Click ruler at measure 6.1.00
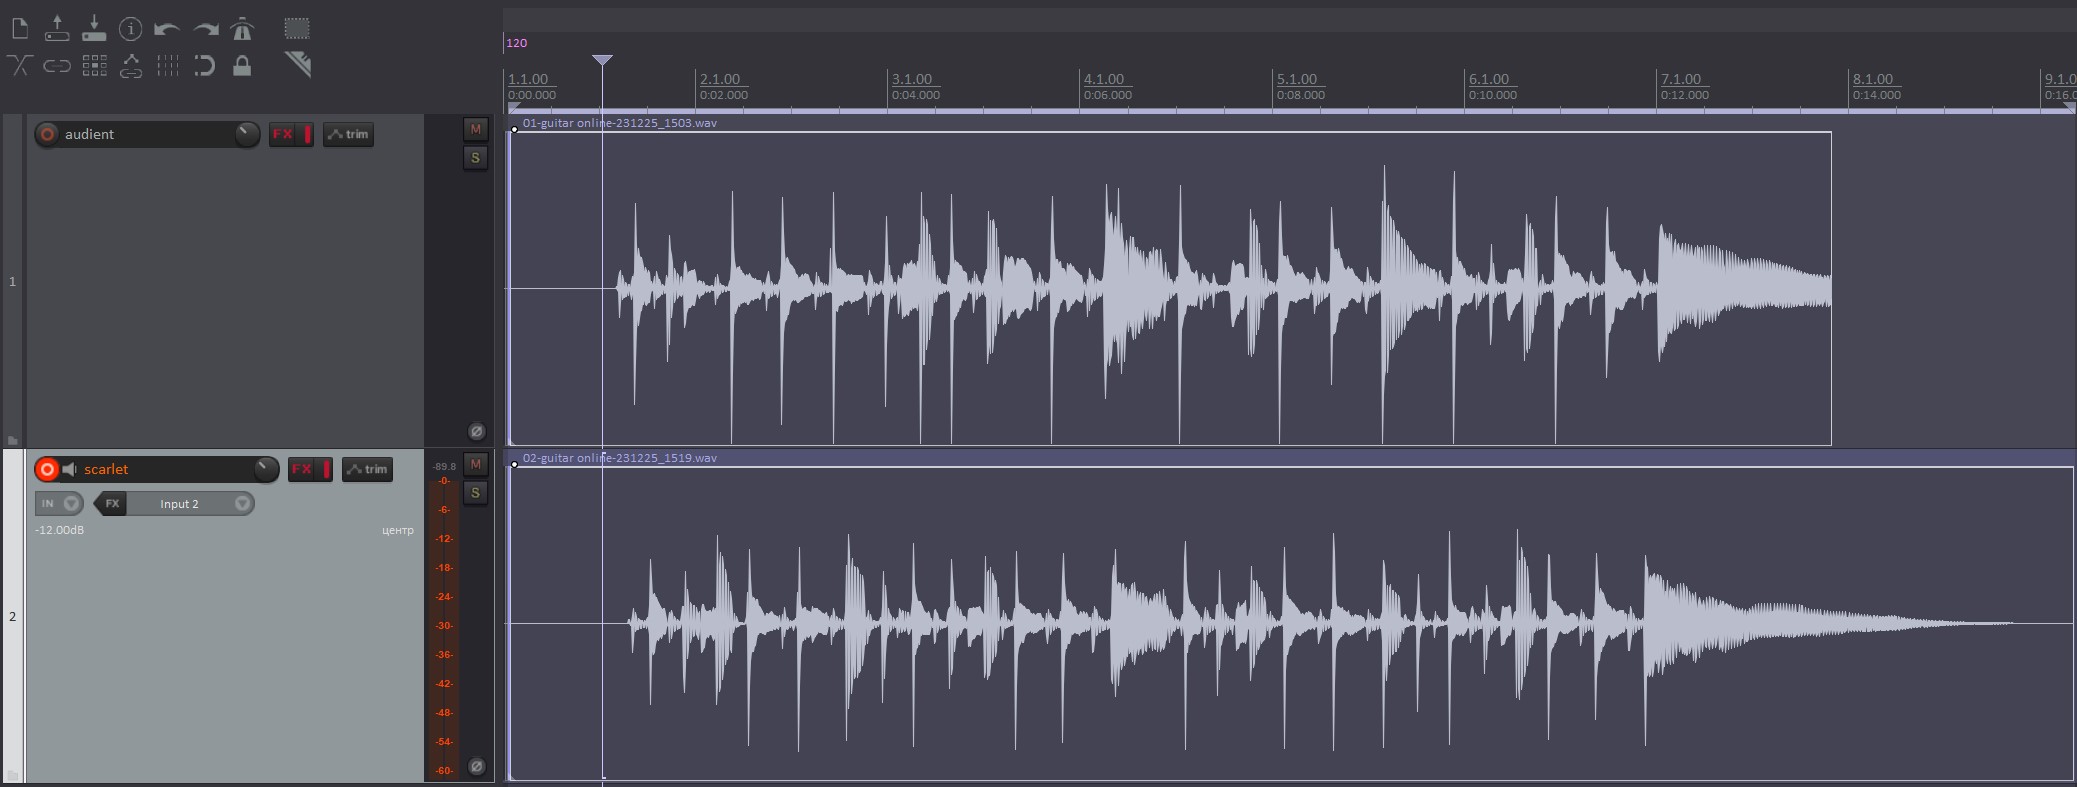 coord(1489,79)
